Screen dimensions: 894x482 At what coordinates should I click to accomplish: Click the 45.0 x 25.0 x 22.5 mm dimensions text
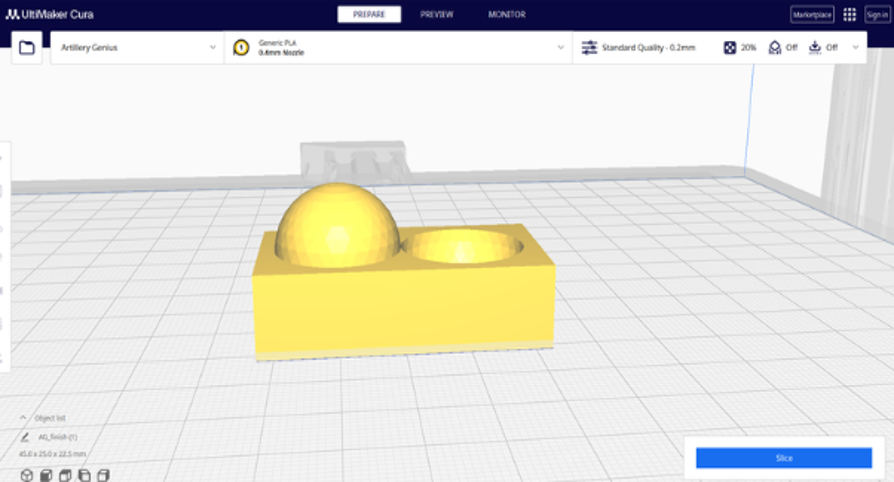[x=52, y=454]
